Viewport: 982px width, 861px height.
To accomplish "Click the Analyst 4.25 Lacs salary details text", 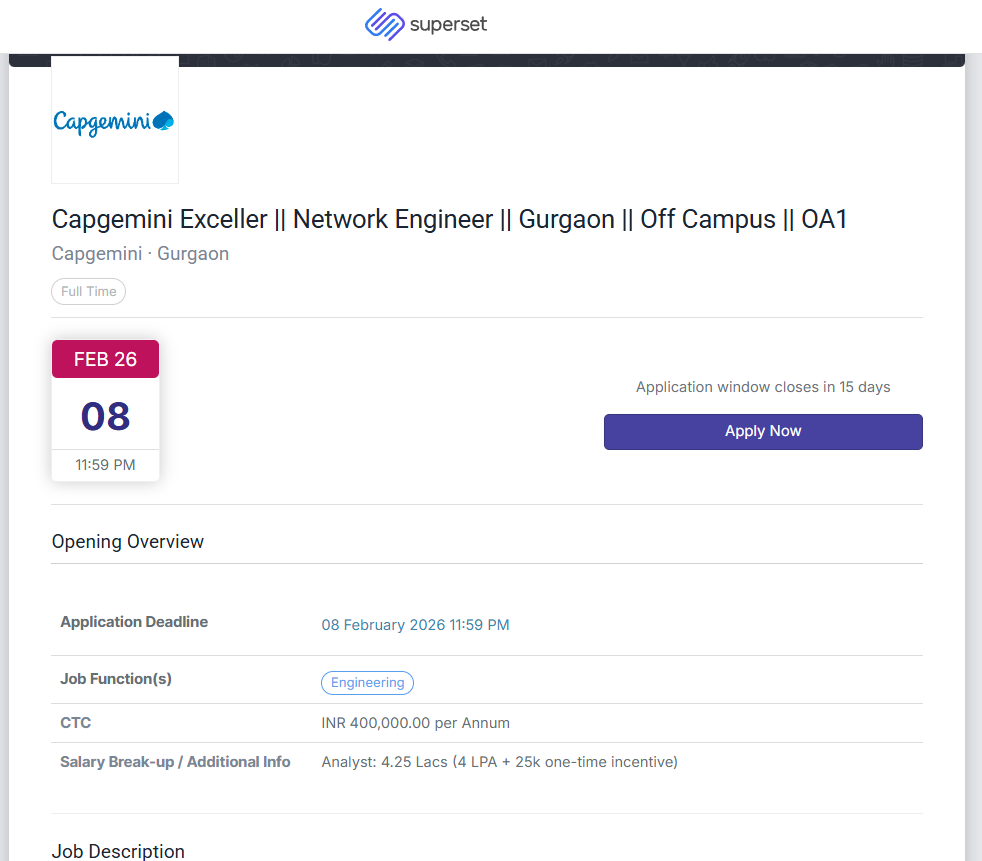I will 499,762.
